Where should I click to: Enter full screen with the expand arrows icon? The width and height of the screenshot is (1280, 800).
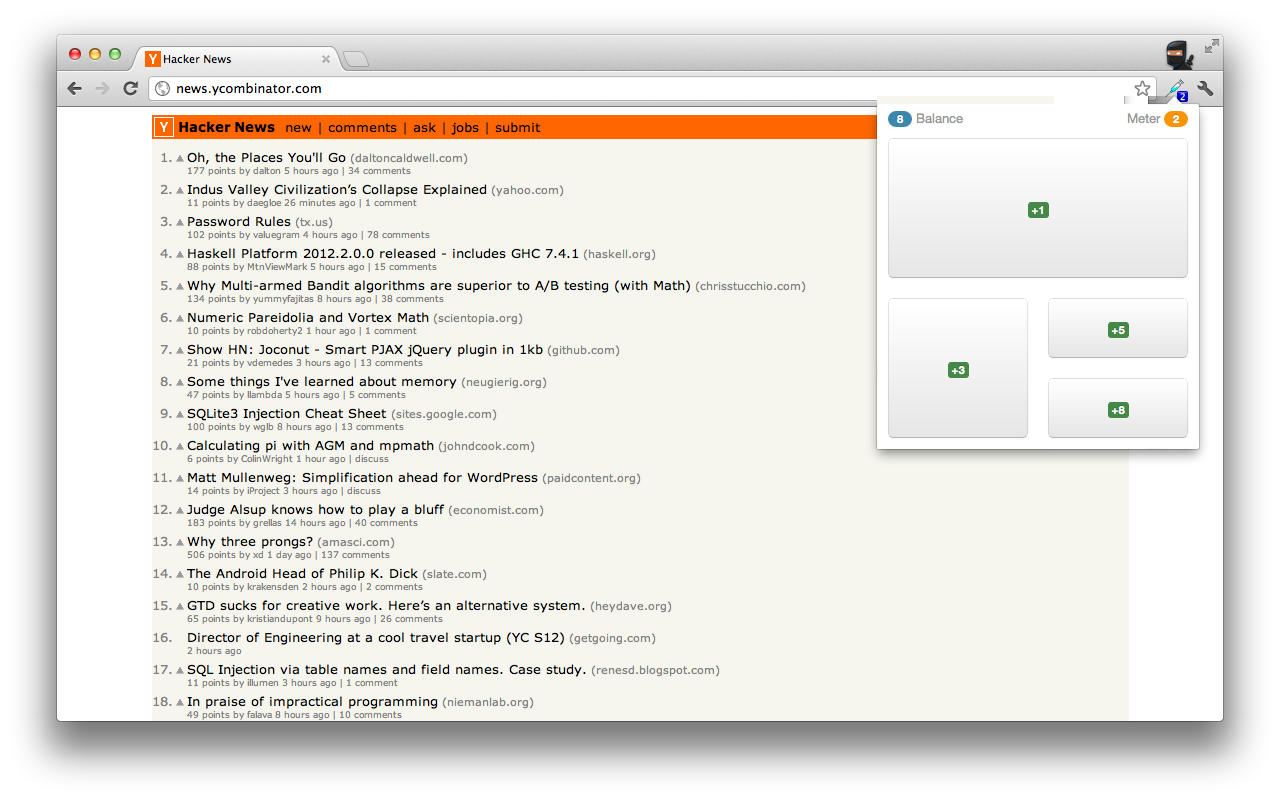tap(1211, 46)
